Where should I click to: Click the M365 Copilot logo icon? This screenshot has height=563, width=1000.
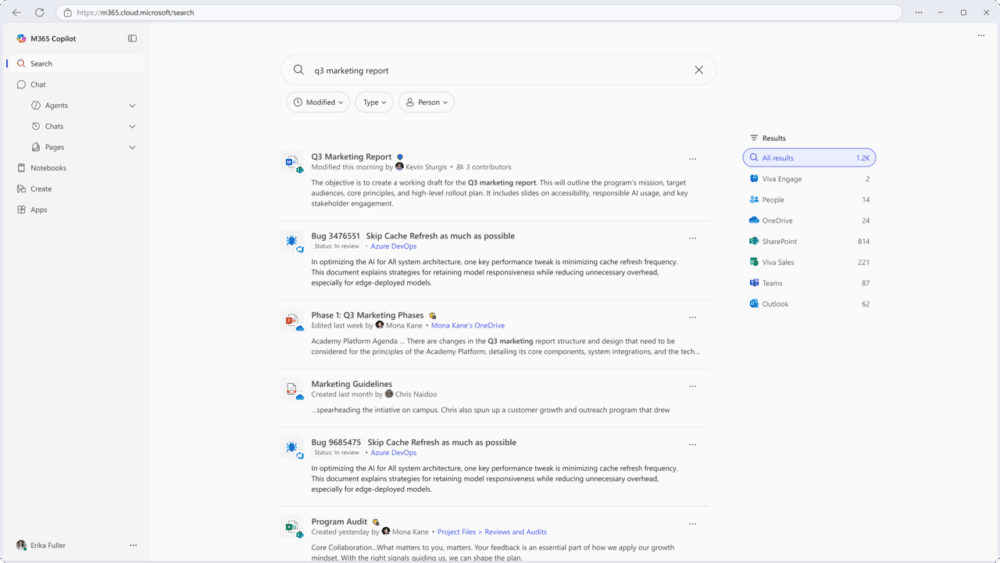pos(21,38)
